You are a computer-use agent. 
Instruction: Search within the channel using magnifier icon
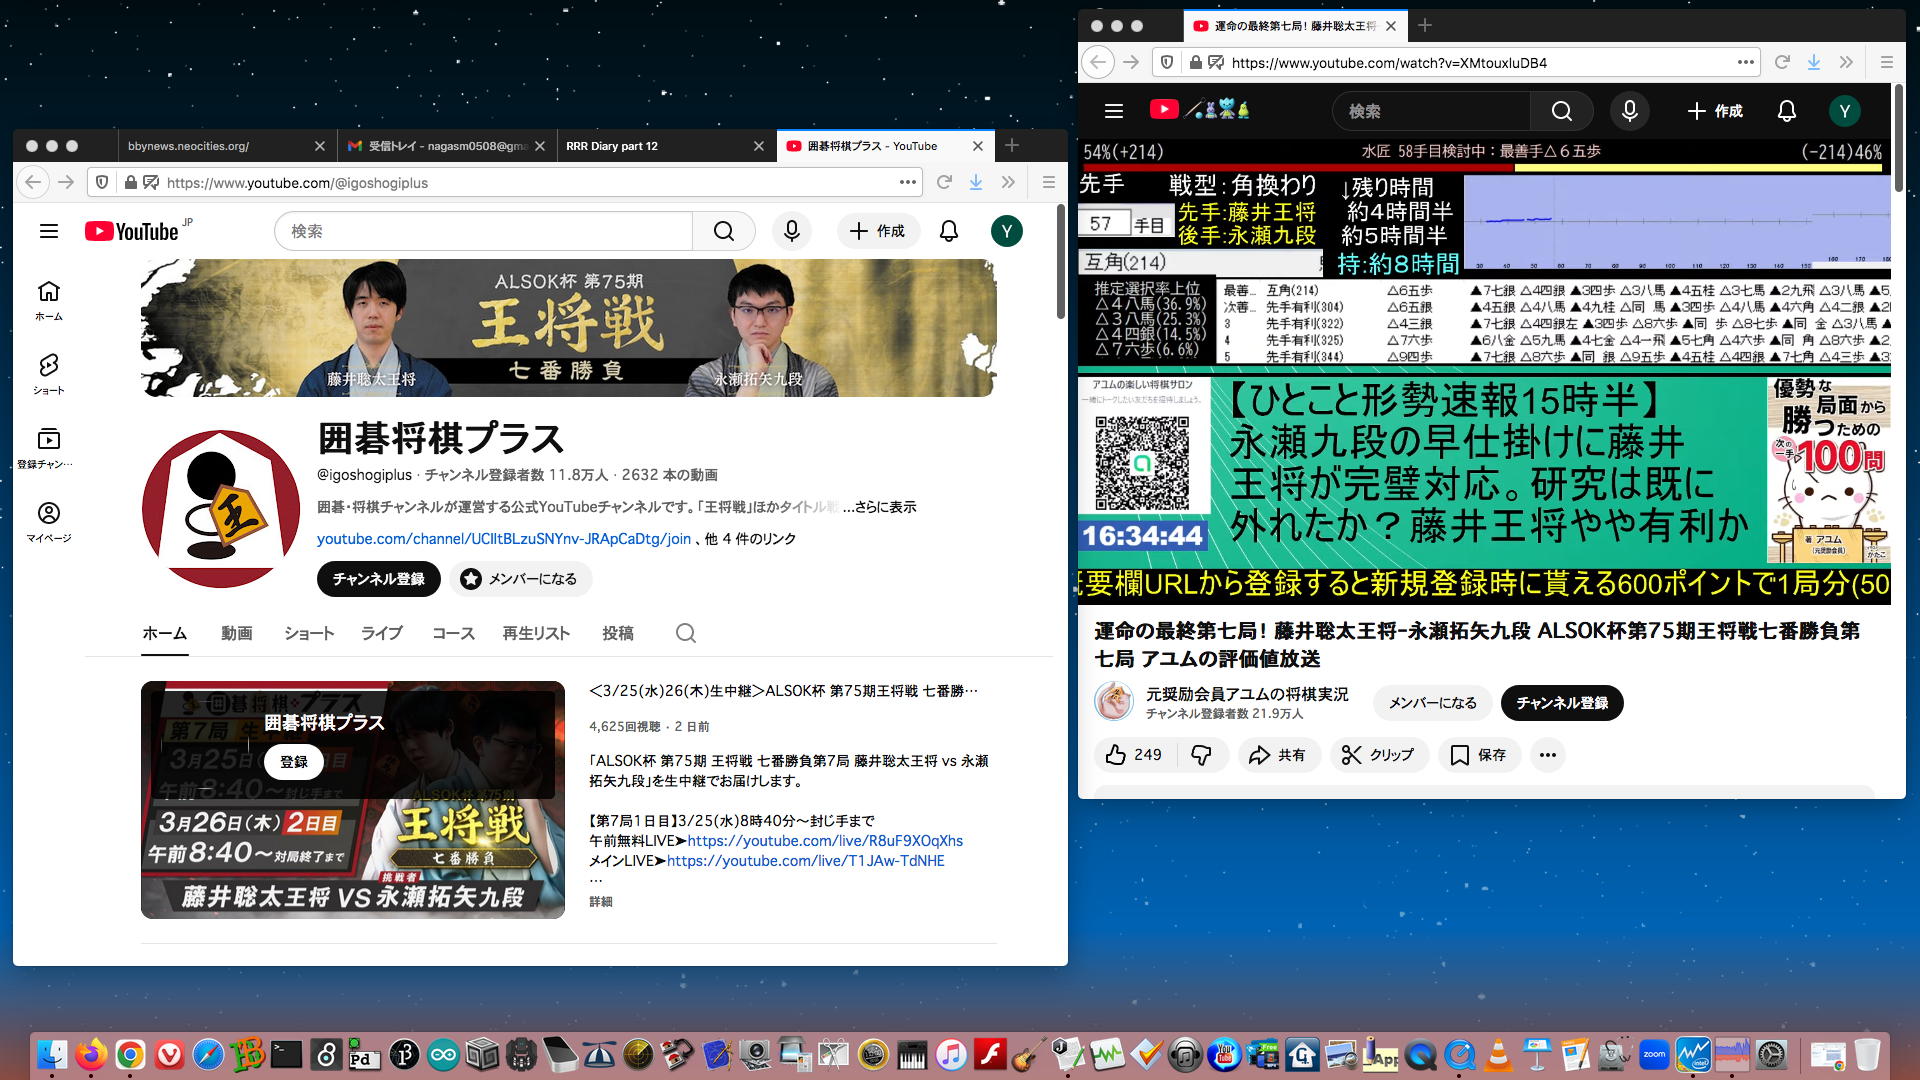[685, 633]
